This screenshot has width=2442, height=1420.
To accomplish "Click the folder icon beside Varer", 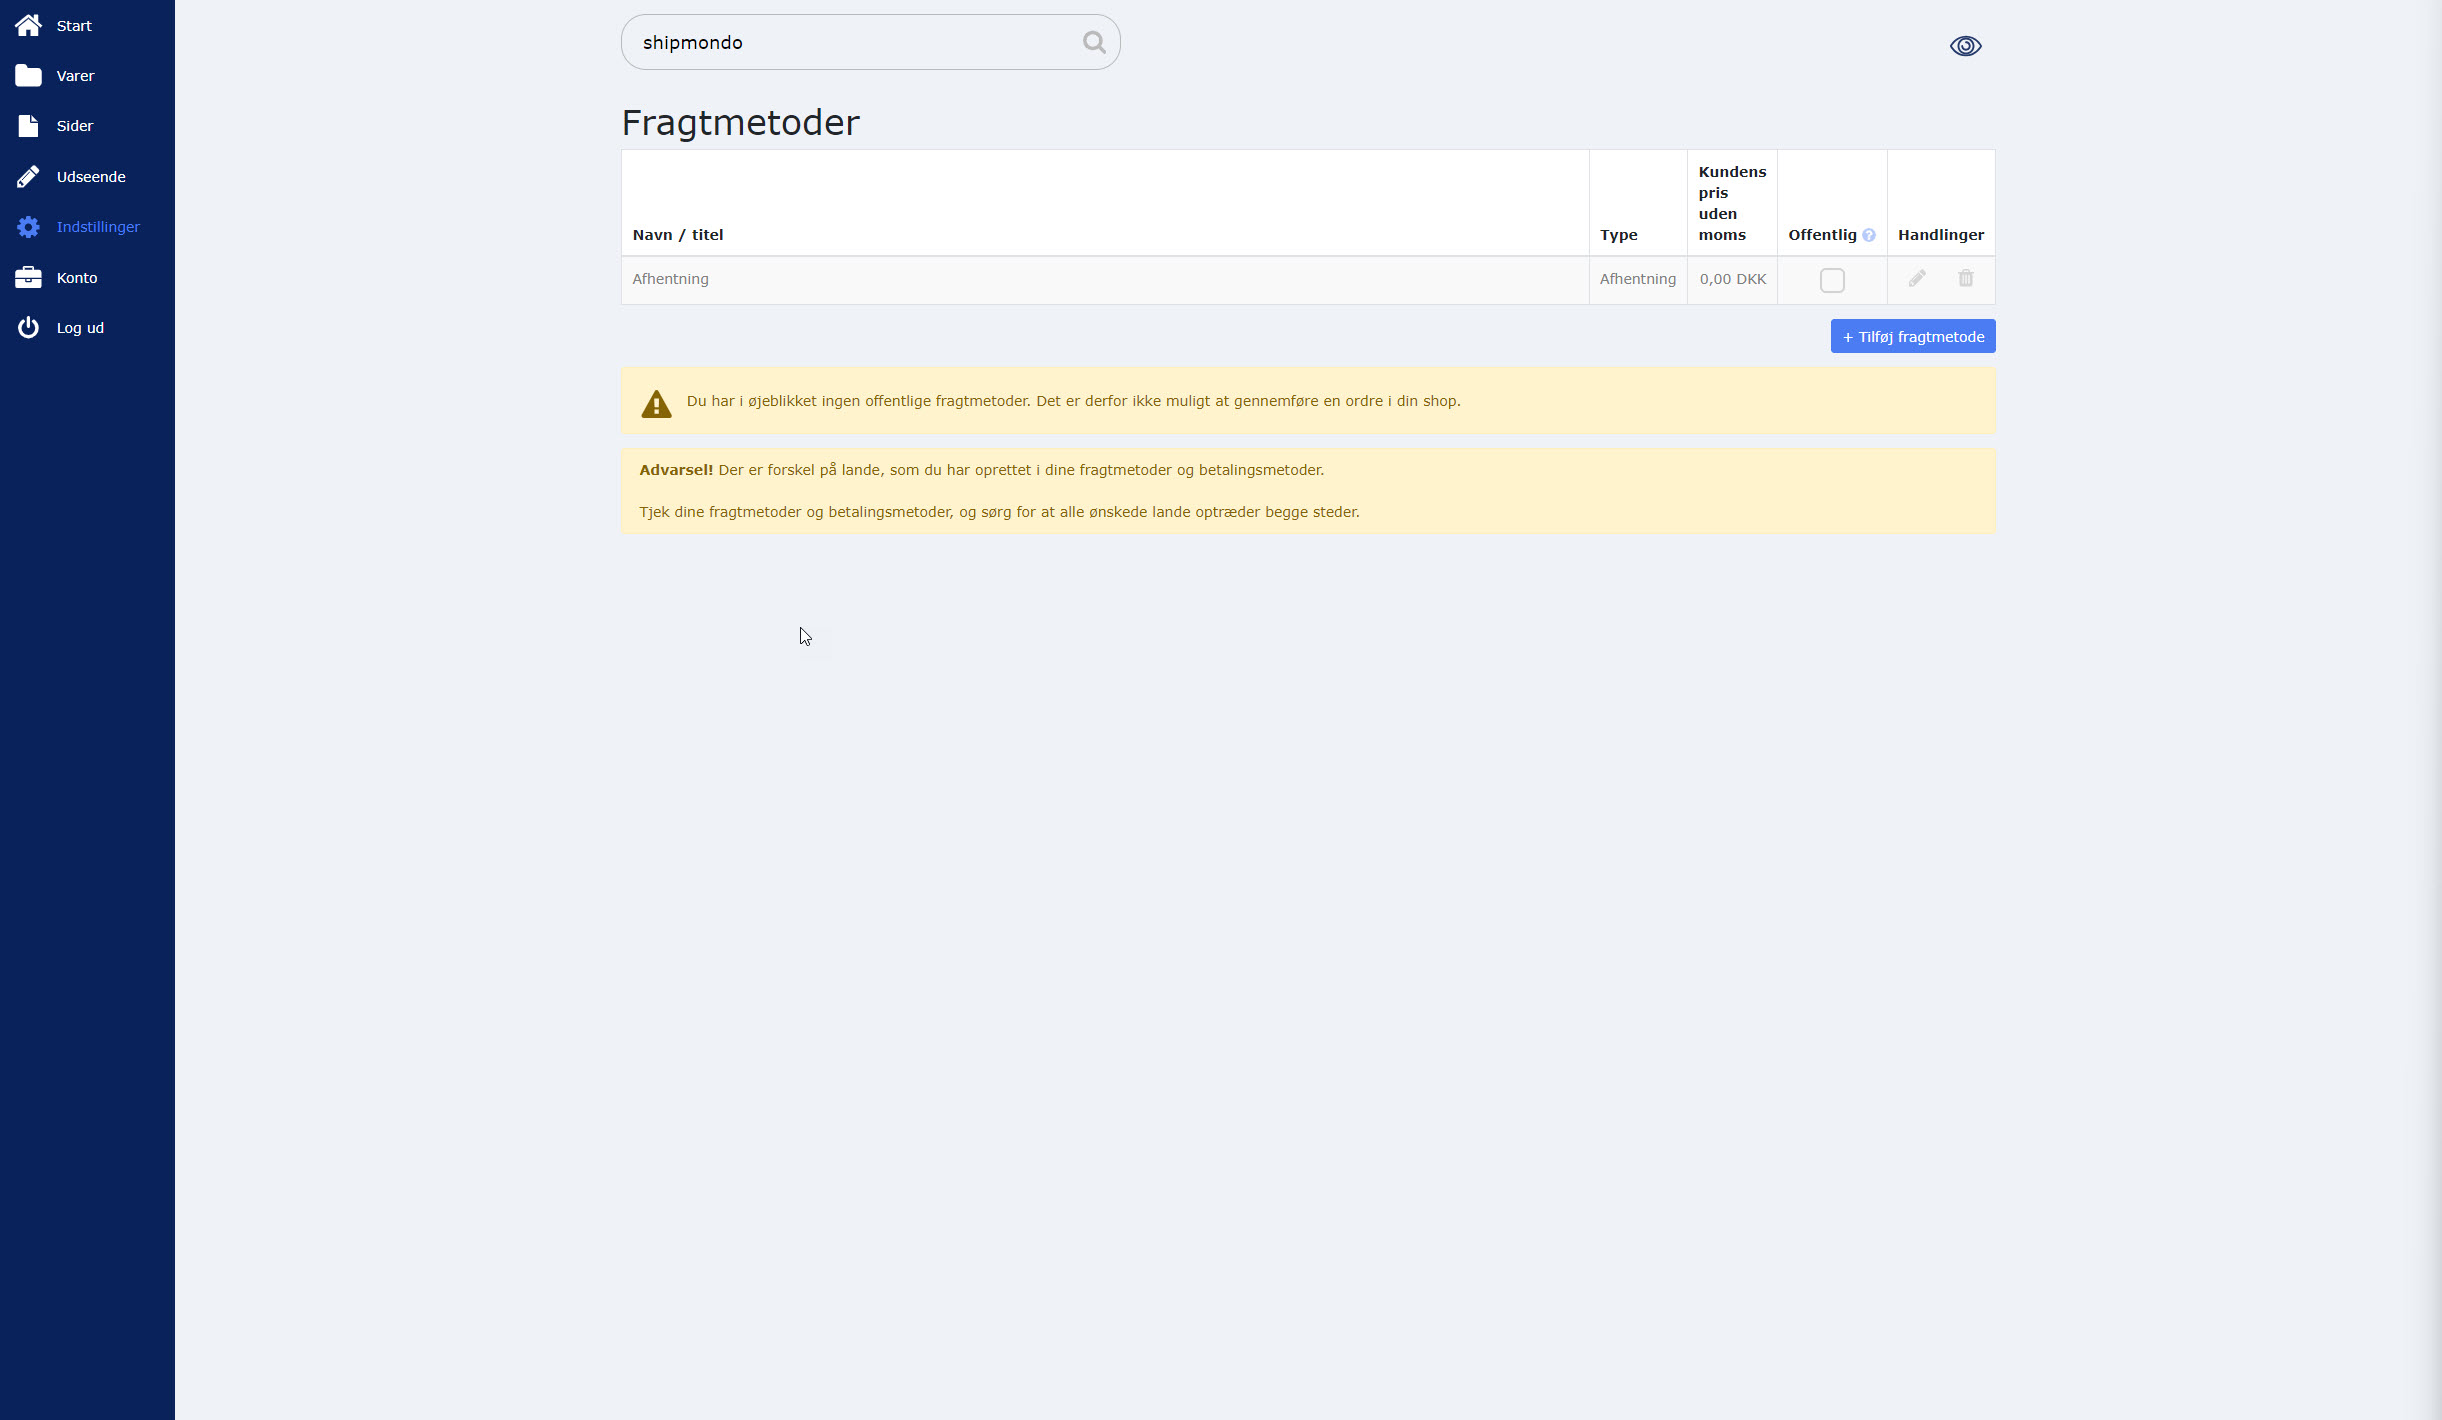I will 28,76.
